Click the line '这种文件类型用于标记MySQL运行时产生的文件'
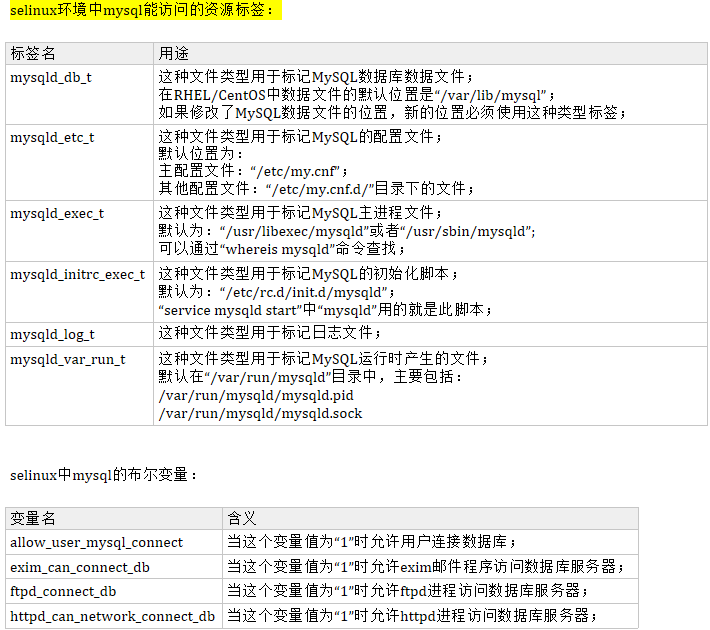Screen dimensions: 710x630 tap(323, 359)
